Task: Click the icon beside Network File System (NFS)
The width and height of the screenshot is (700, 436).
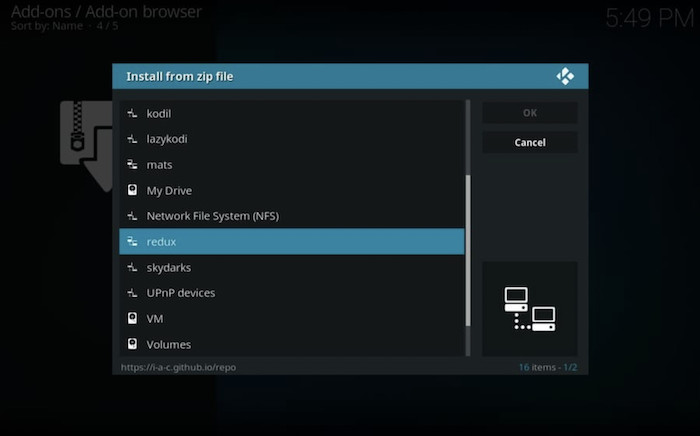Action: (x=132, y=216)
